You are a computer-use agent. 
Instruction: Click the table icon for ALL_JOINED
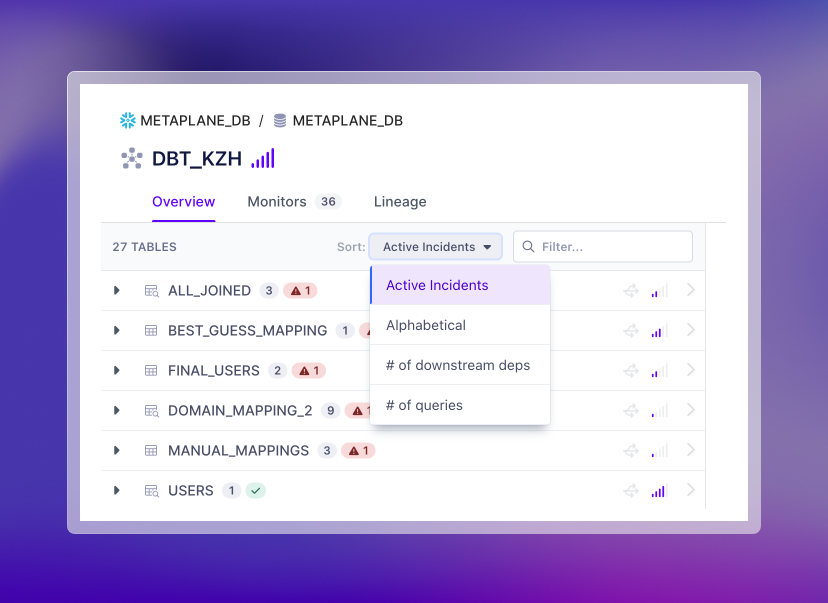click(152, 291)
